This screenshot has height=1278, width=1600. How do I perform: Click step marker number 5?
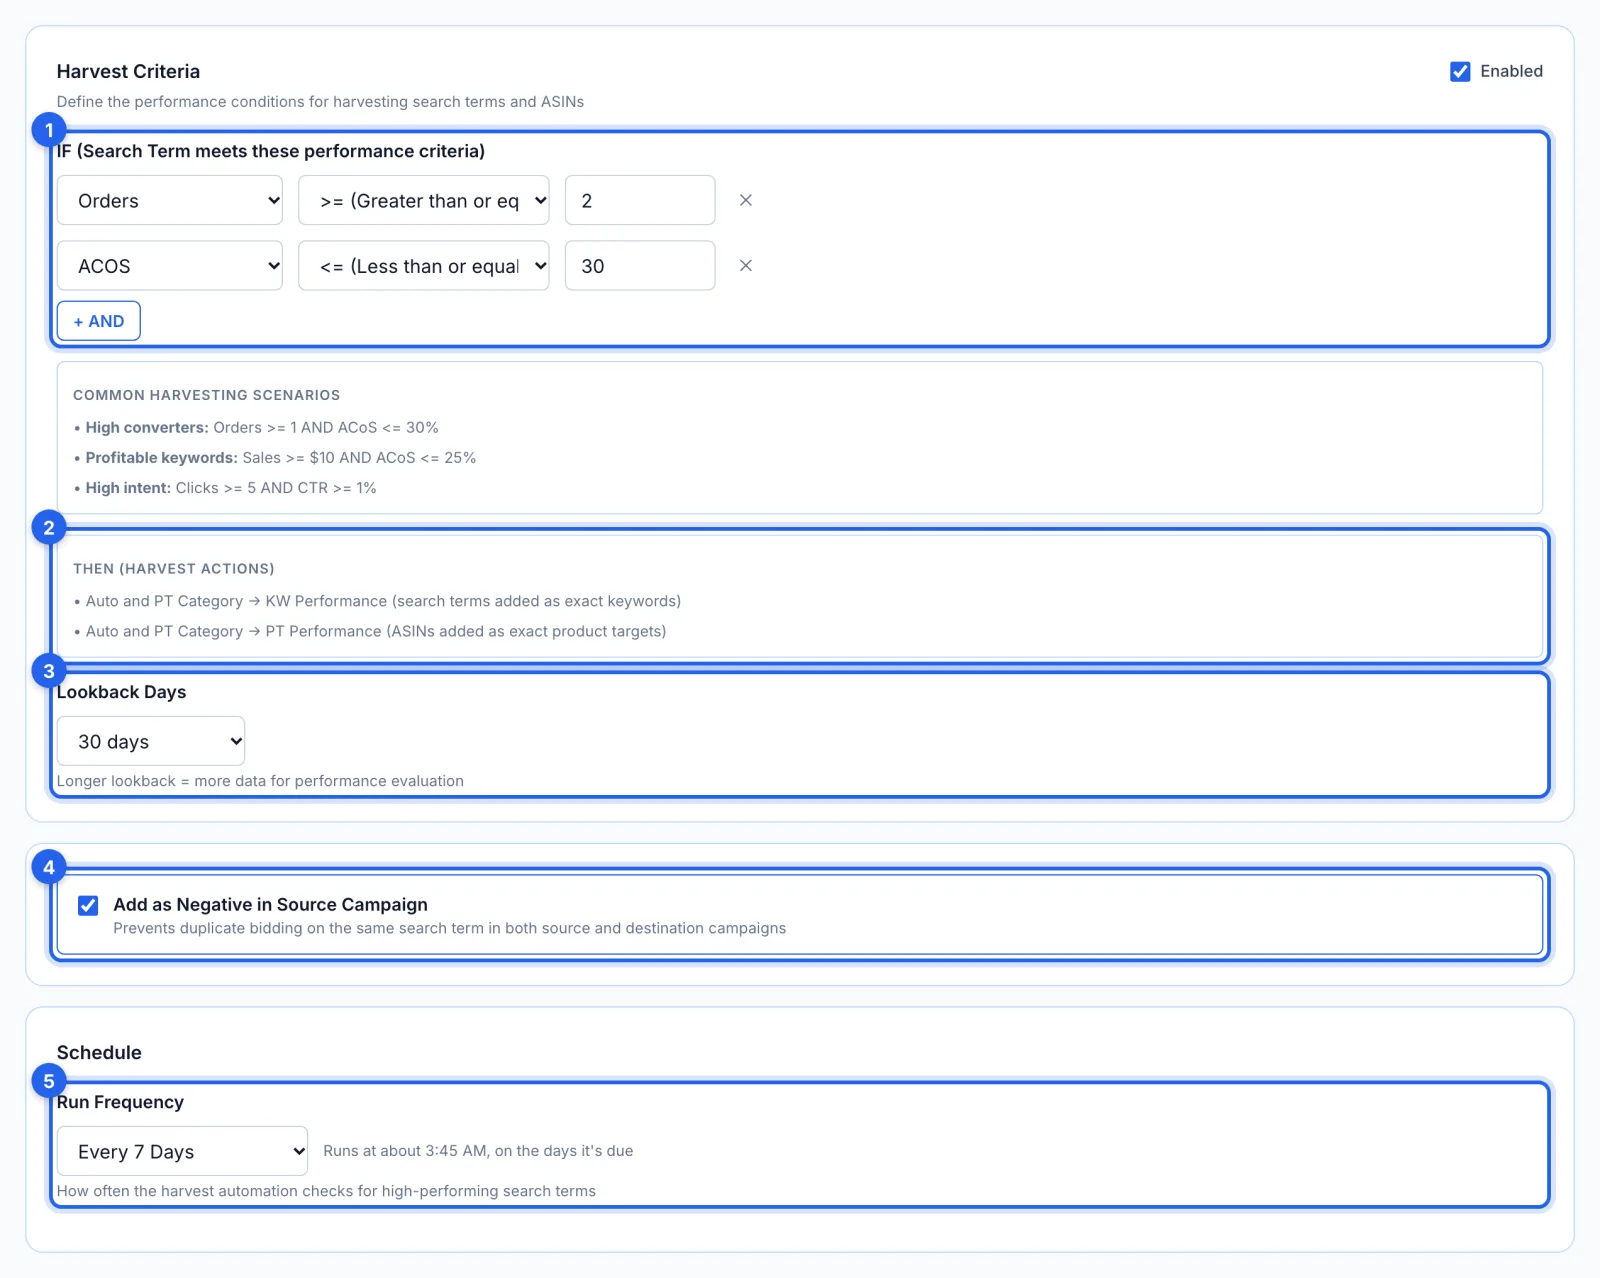tap(49, 1081)
